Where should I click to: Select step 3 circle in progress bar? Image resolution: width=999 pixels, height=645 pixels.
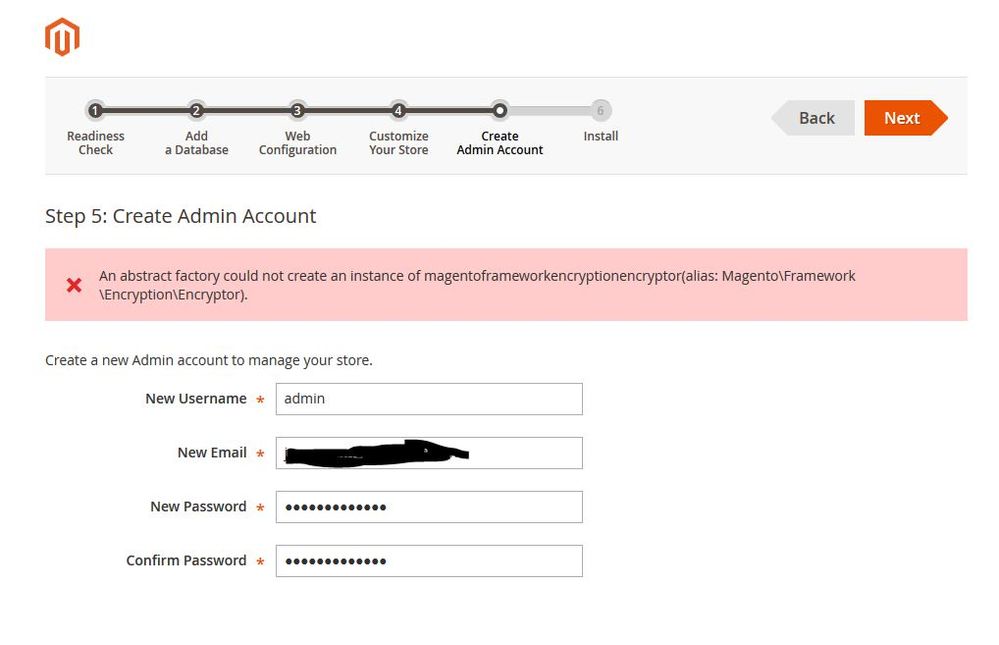pos(297,111)
